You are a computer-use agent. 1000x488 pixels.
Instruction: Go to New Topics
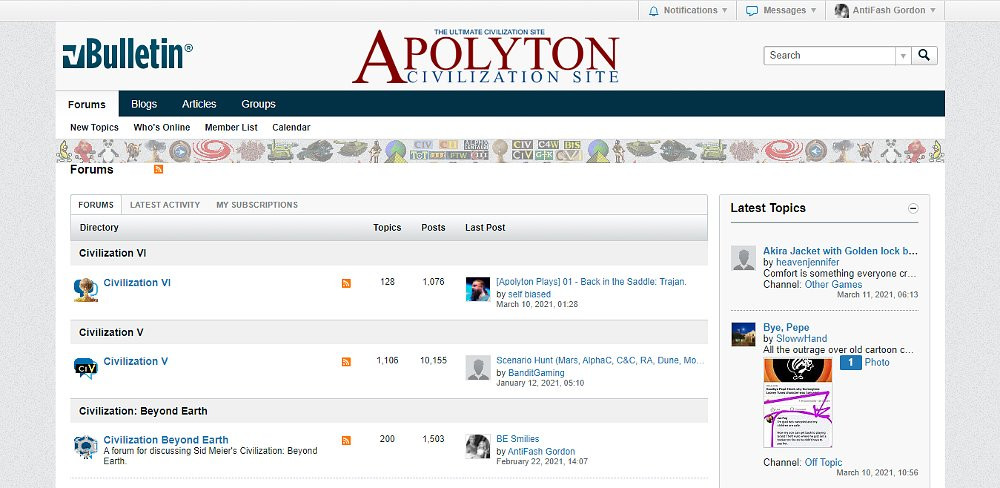pos(94,128)
